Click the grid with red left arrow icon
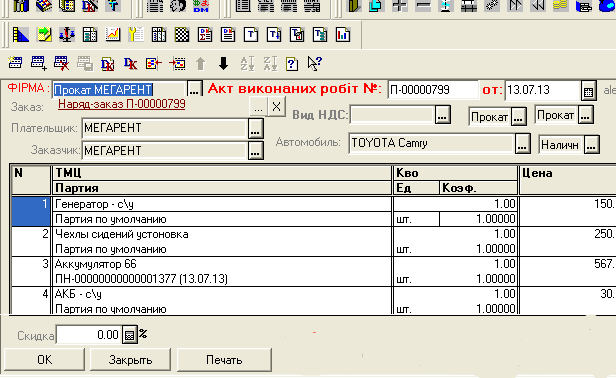This screenshot has height=378, width=616. click(153, 63)
